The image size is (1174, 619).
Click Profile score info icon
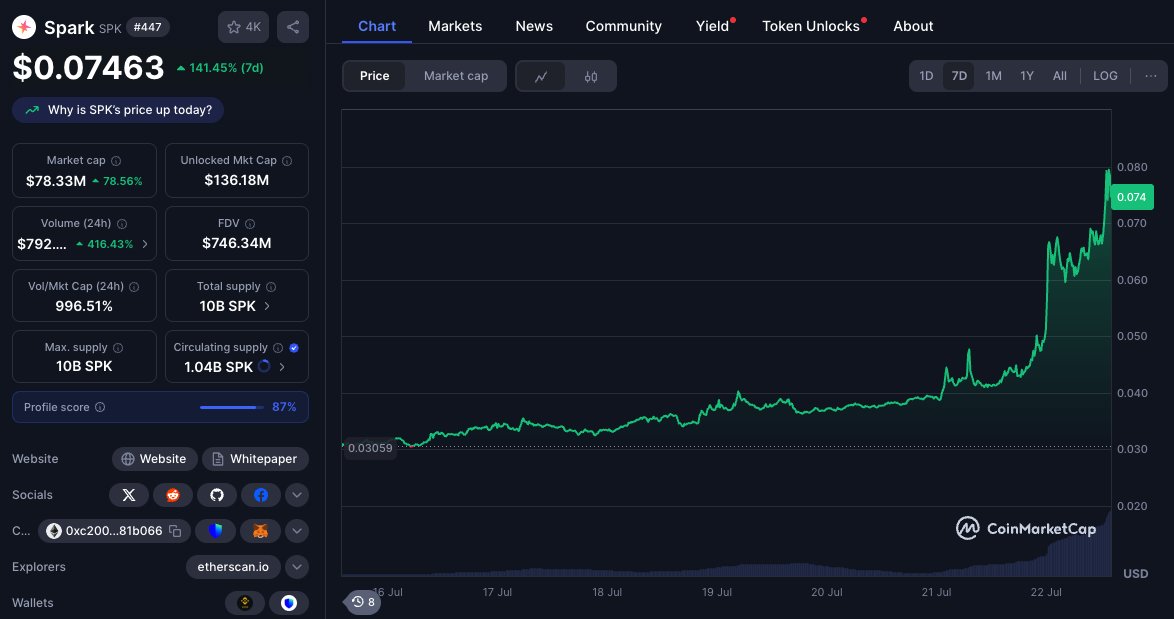coord(100,407)
